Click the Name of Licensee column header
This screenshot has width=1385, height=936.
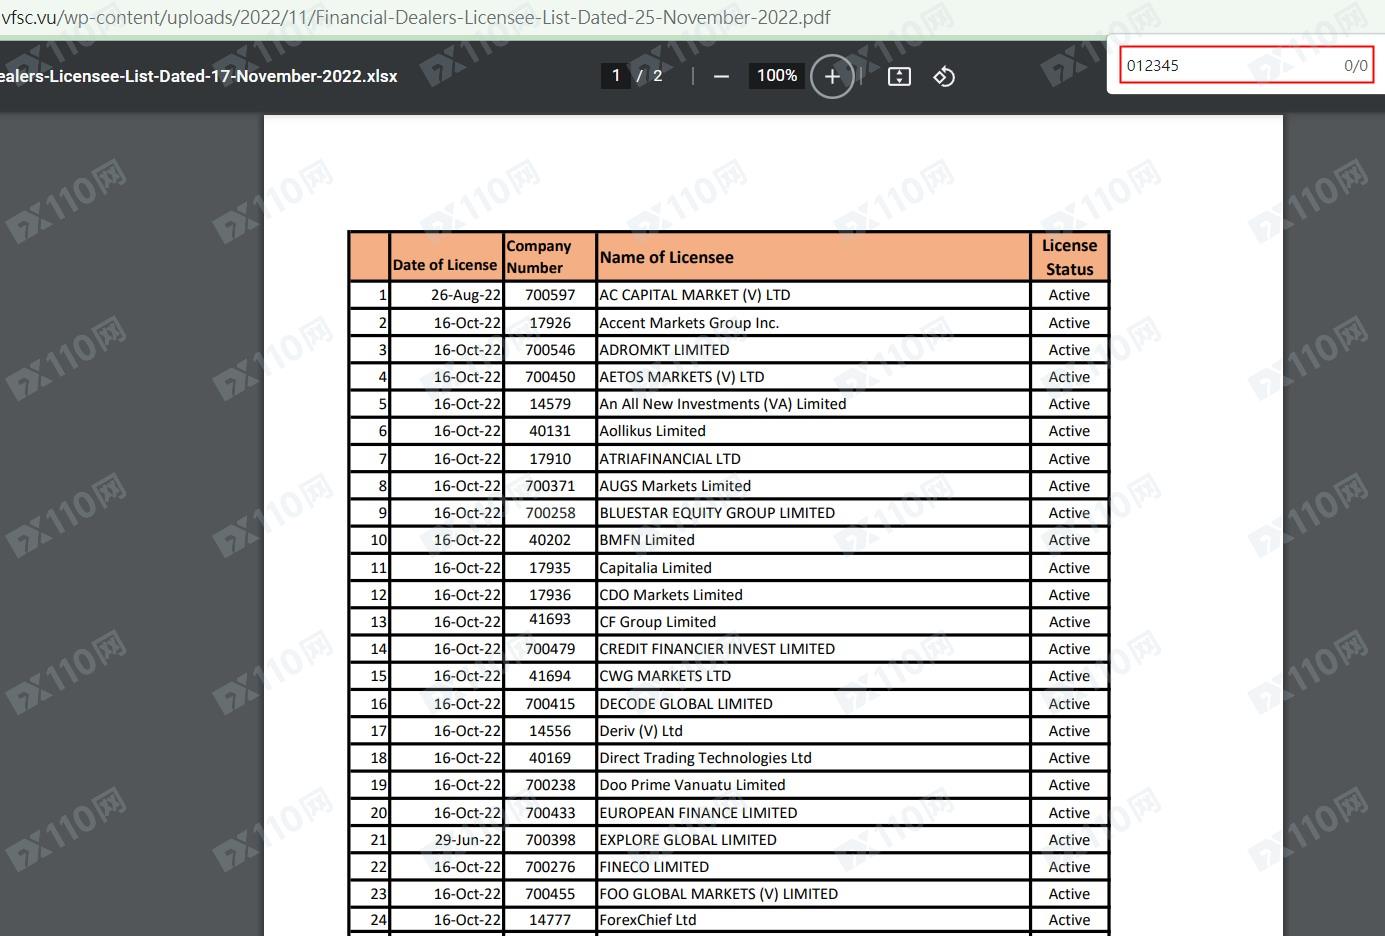pos(667,258)
